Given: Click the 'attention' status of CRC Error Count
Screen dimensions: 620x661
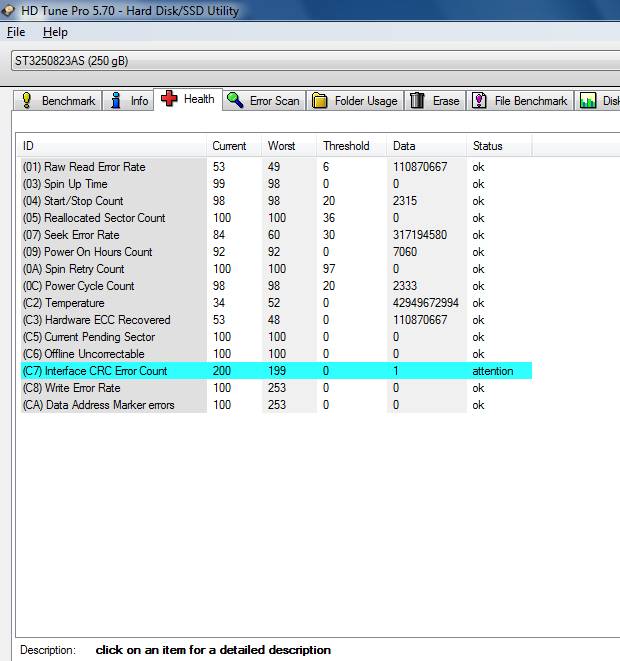Looking at the screenshot, I should point(493,371).
